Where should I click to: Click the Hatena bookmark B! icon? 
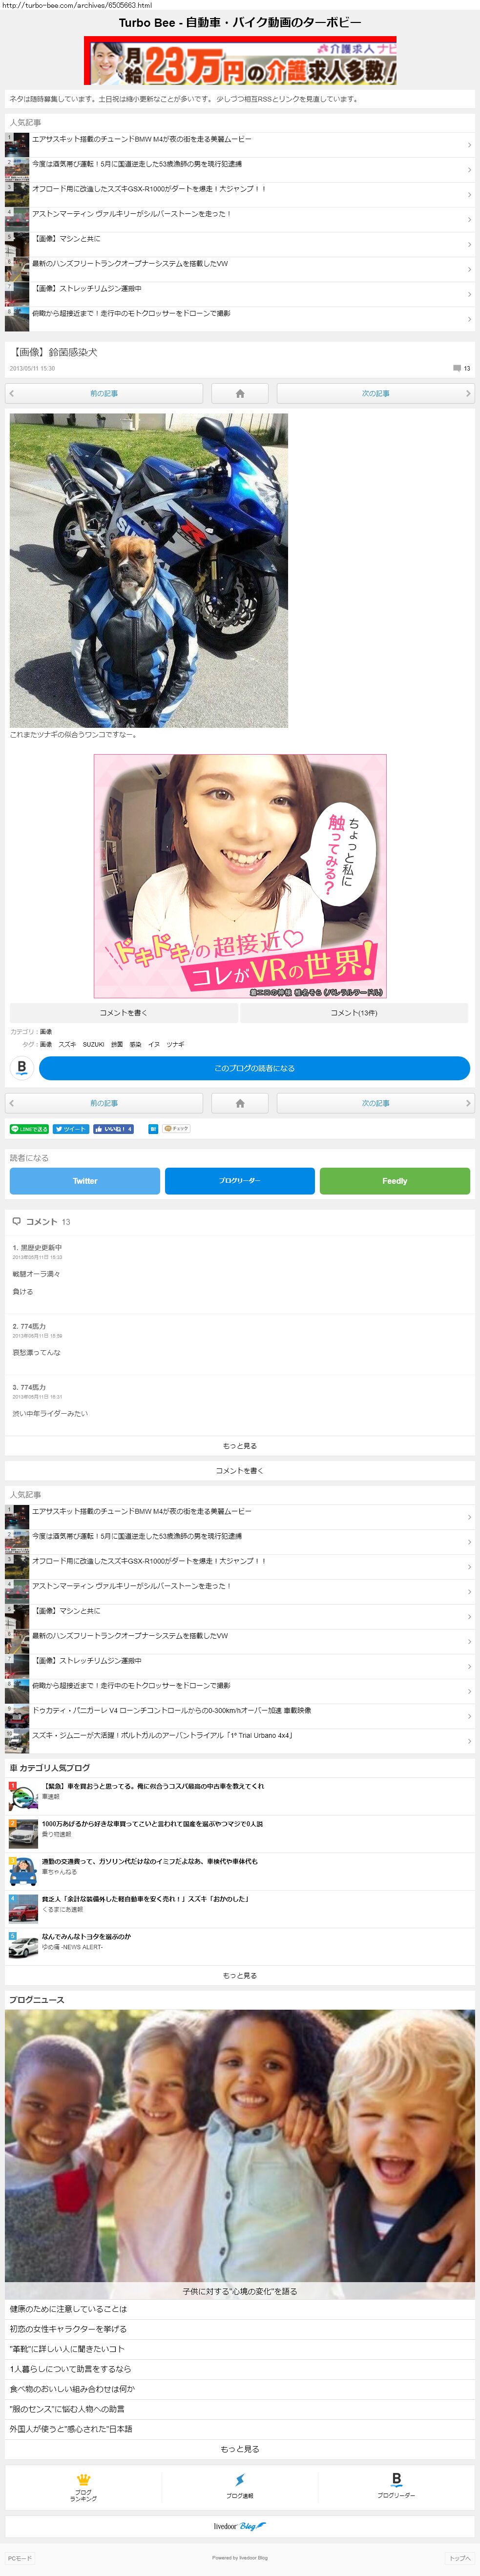click(153, 1129)
